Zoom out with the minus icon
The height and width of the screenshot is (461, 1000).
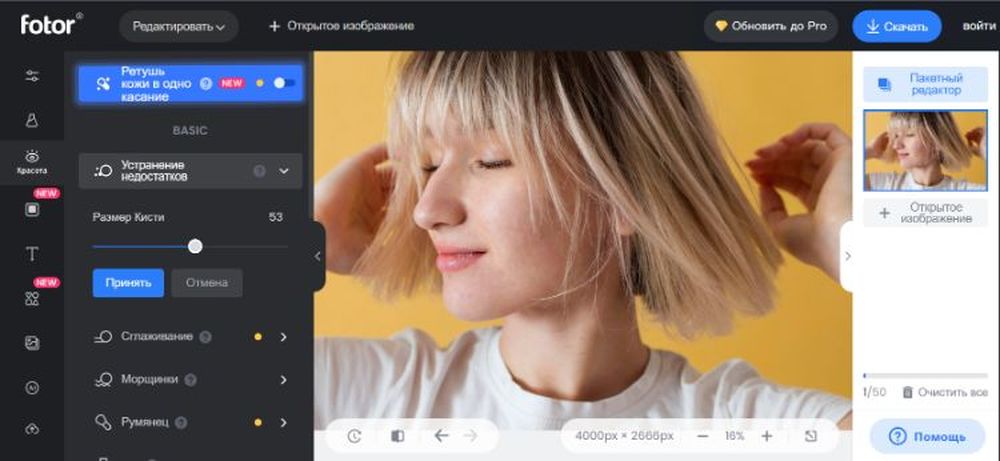point(702,436)
